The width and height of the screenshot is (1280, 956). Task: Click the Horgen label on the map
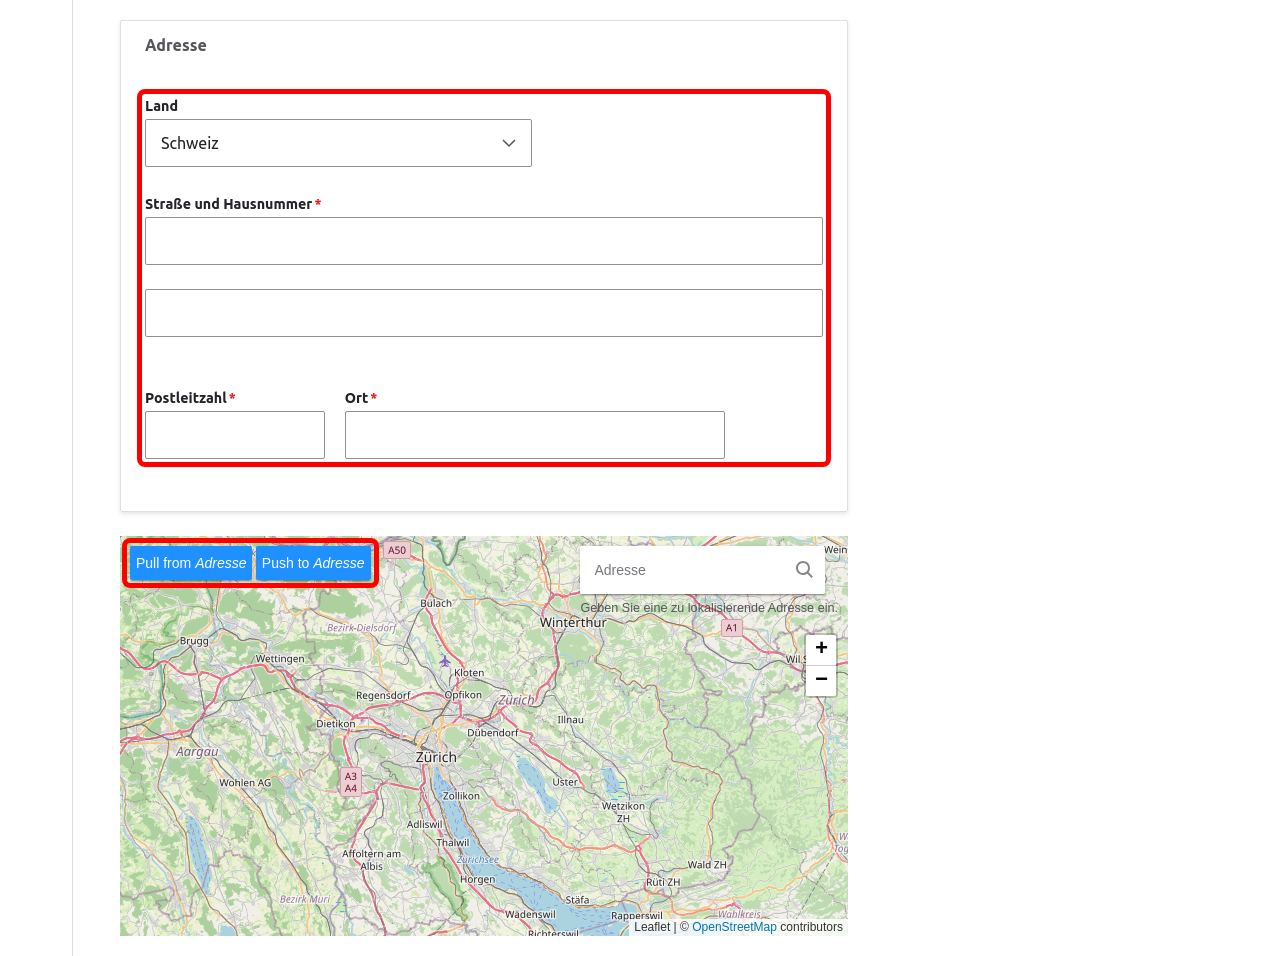478,880
